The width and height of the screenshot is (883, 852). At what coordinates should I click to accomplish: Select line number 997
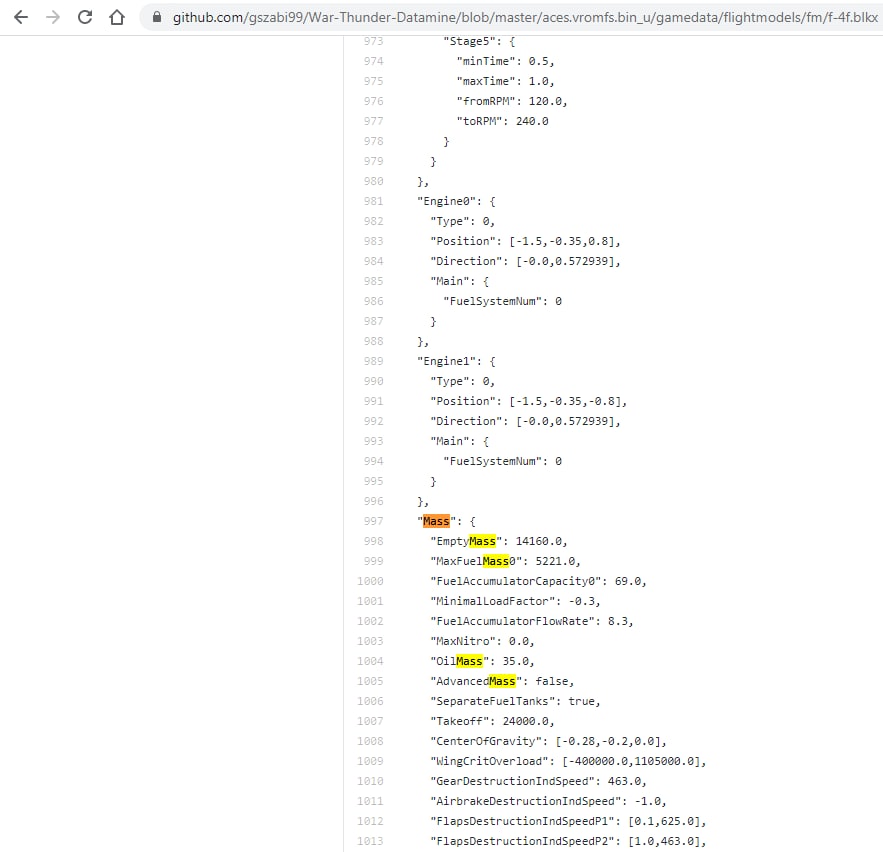point(373,521)
